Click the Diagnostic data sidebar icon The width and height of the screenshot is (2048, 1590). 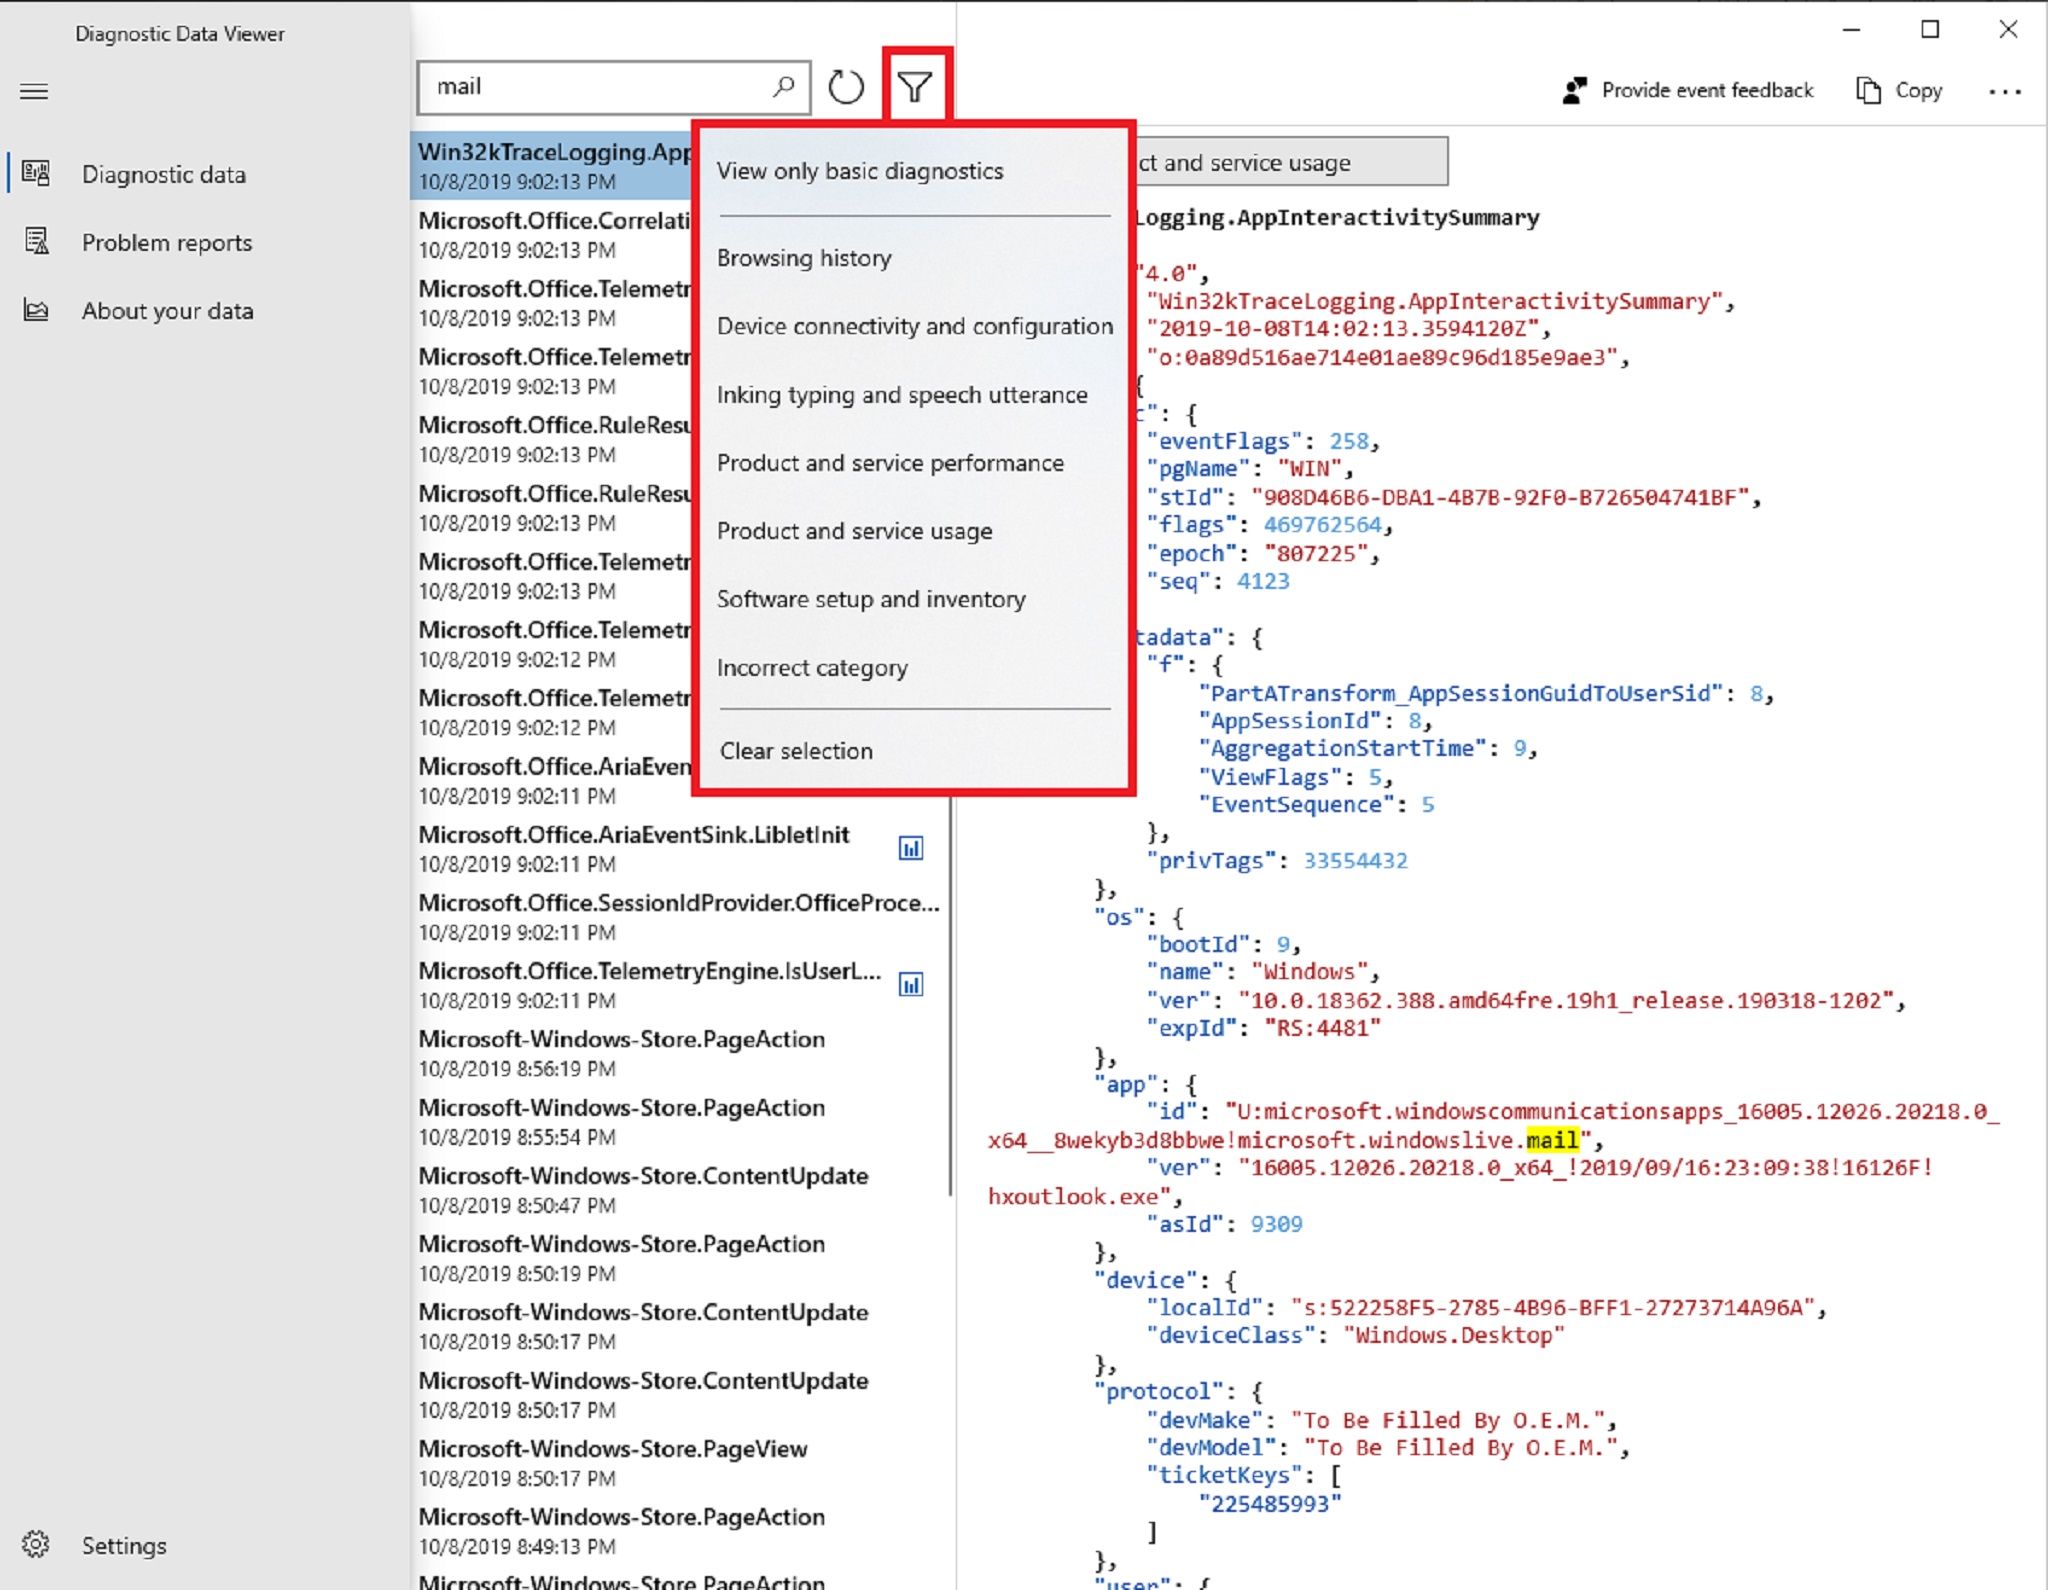click(36, 174)
